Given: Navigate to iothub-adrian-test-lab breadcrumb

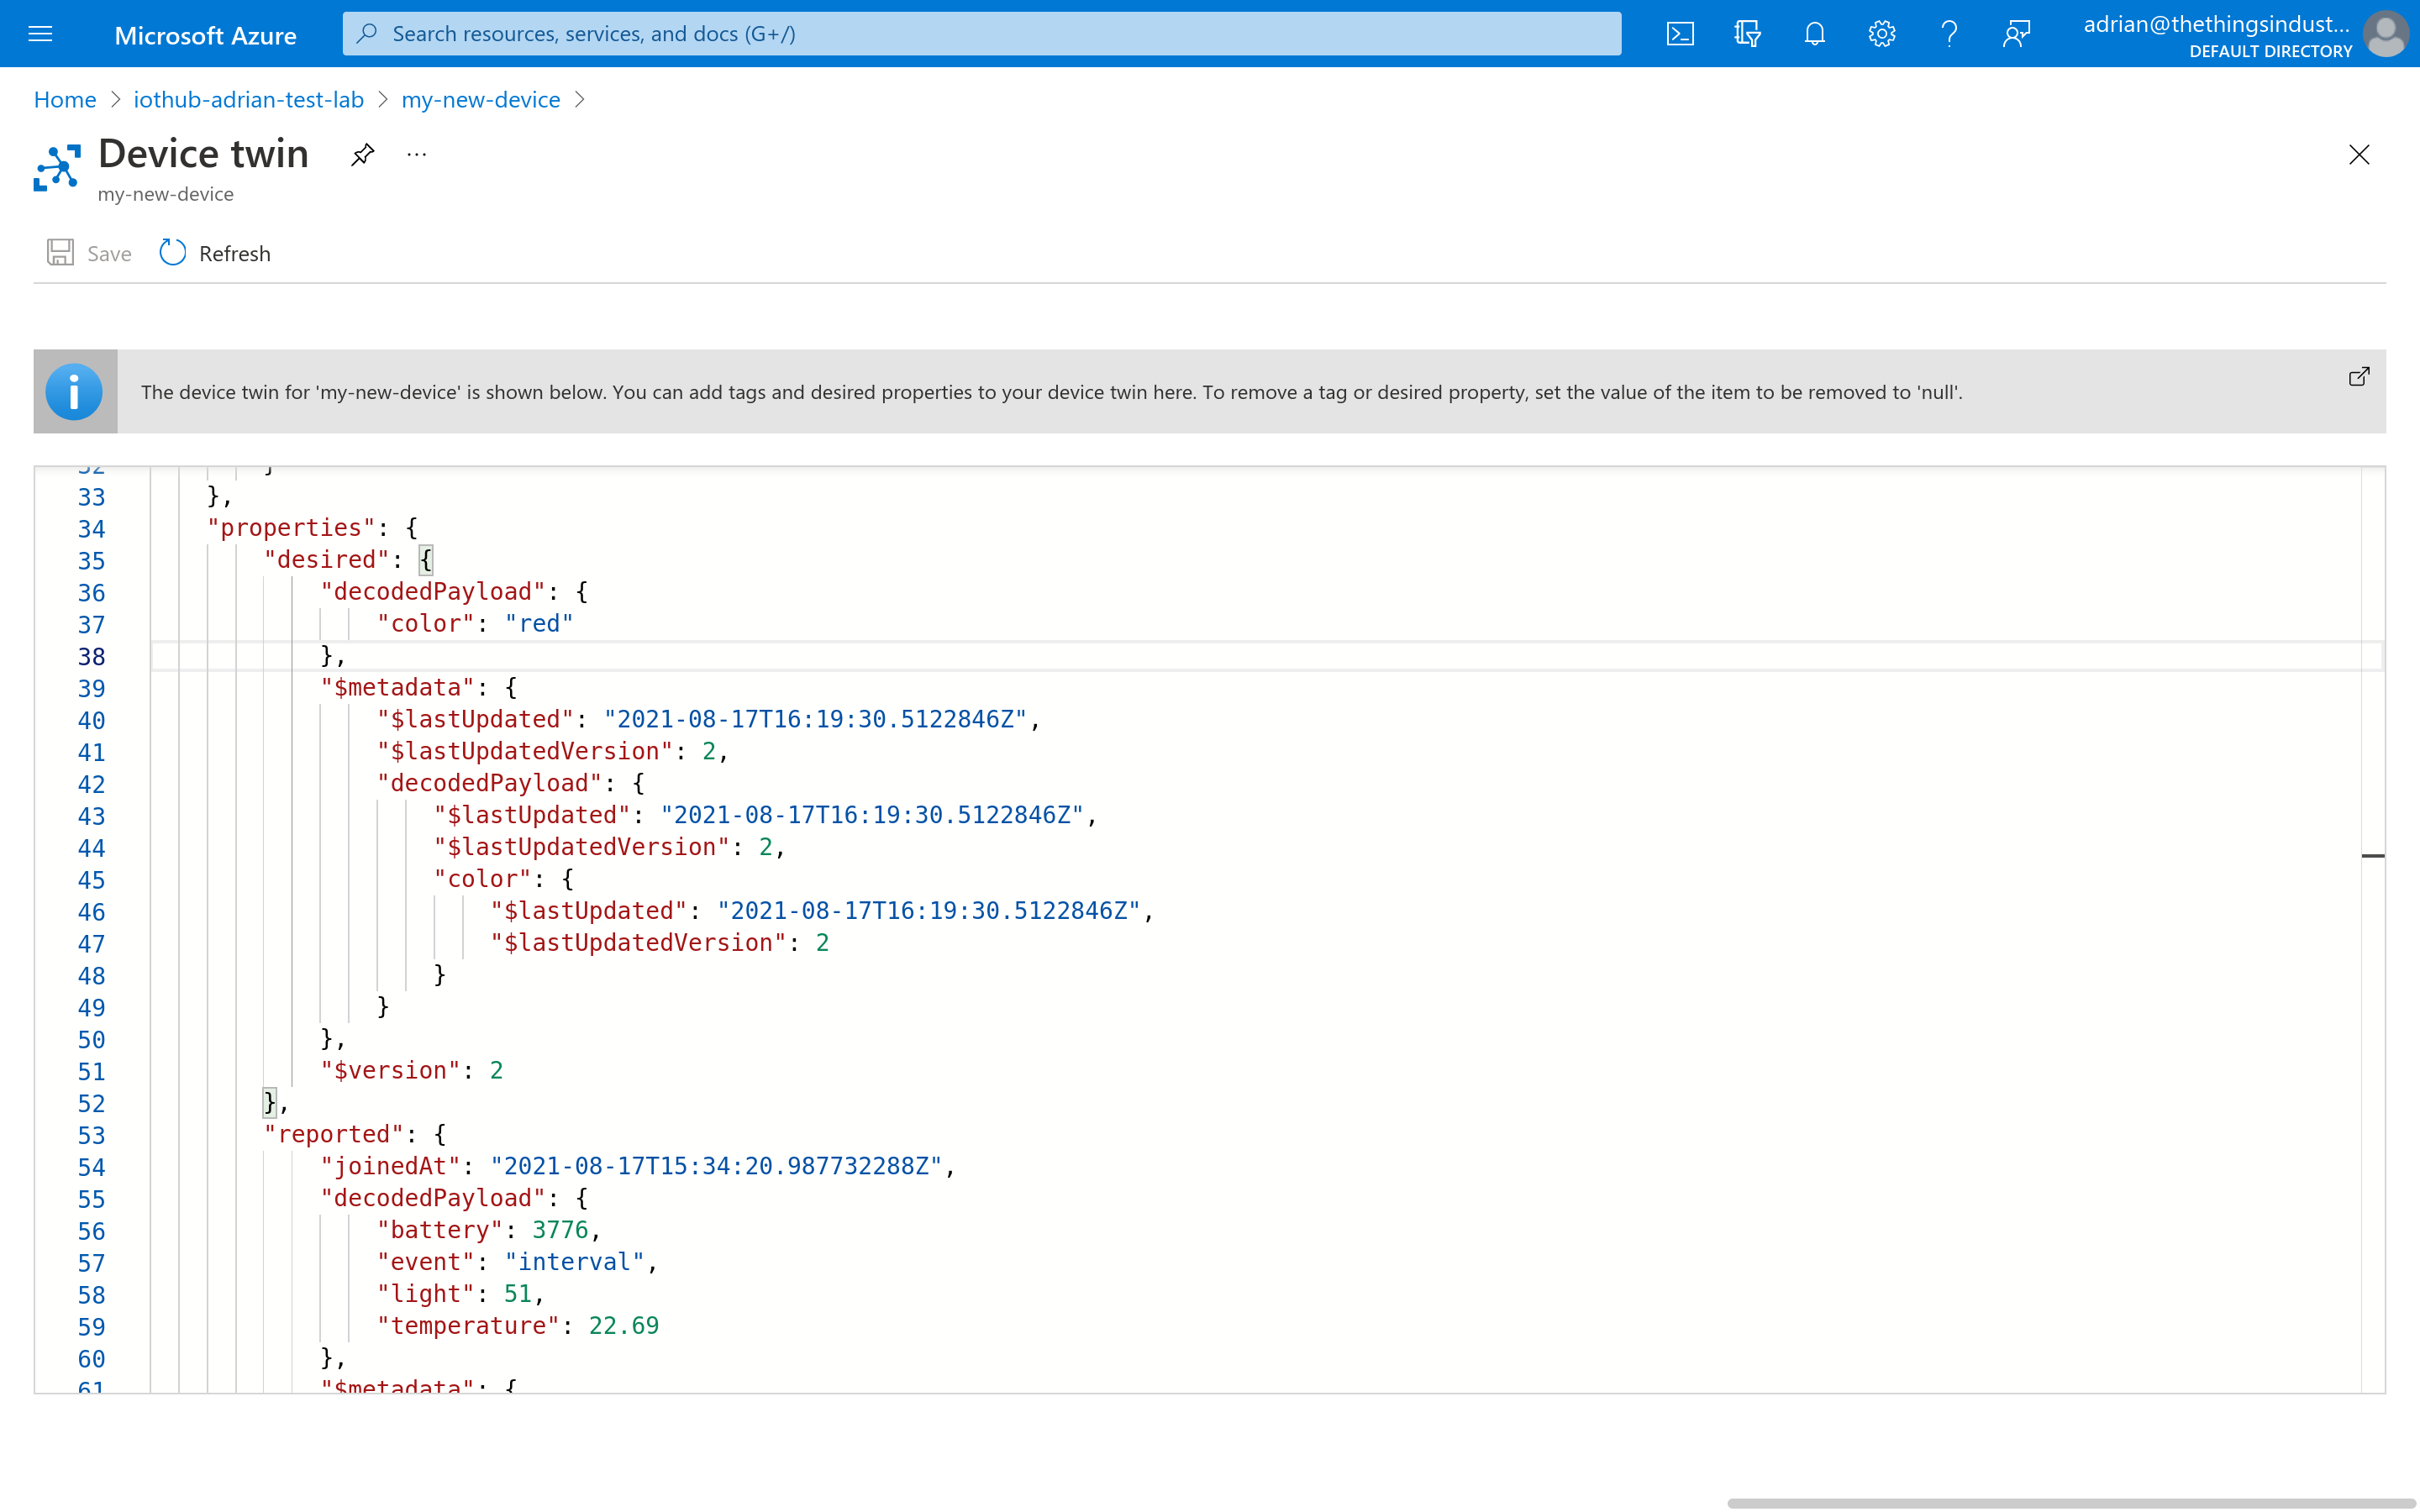Looking at the screenshot, I should (248, 100).
